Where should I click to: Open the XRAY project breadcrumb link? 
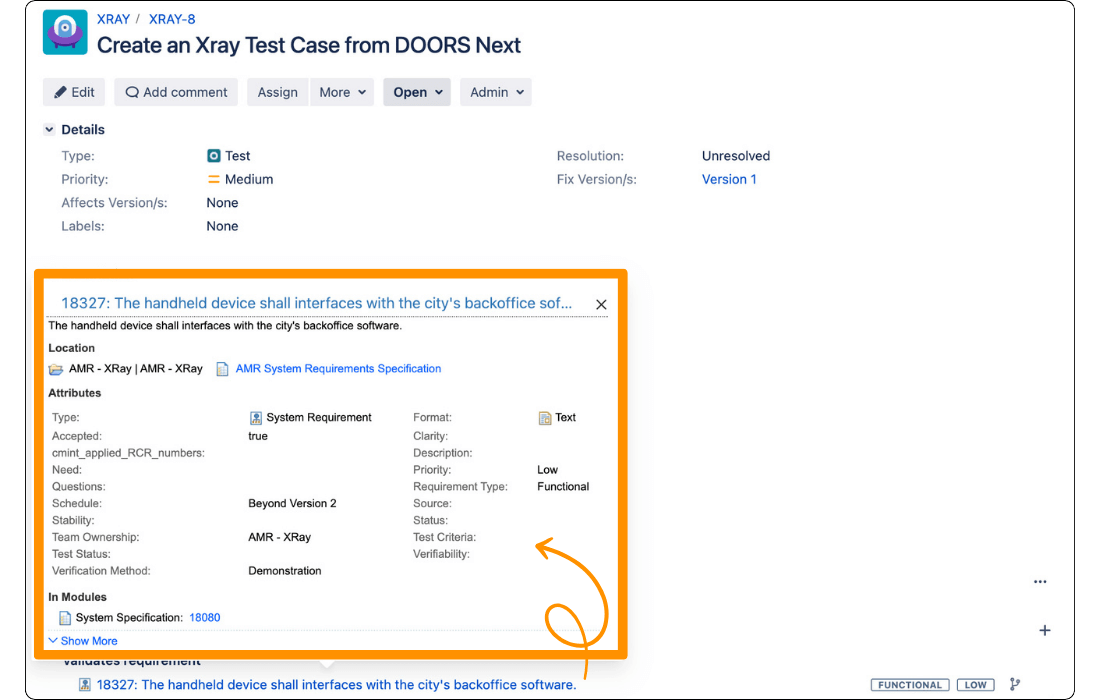click(x=113, y=19)
